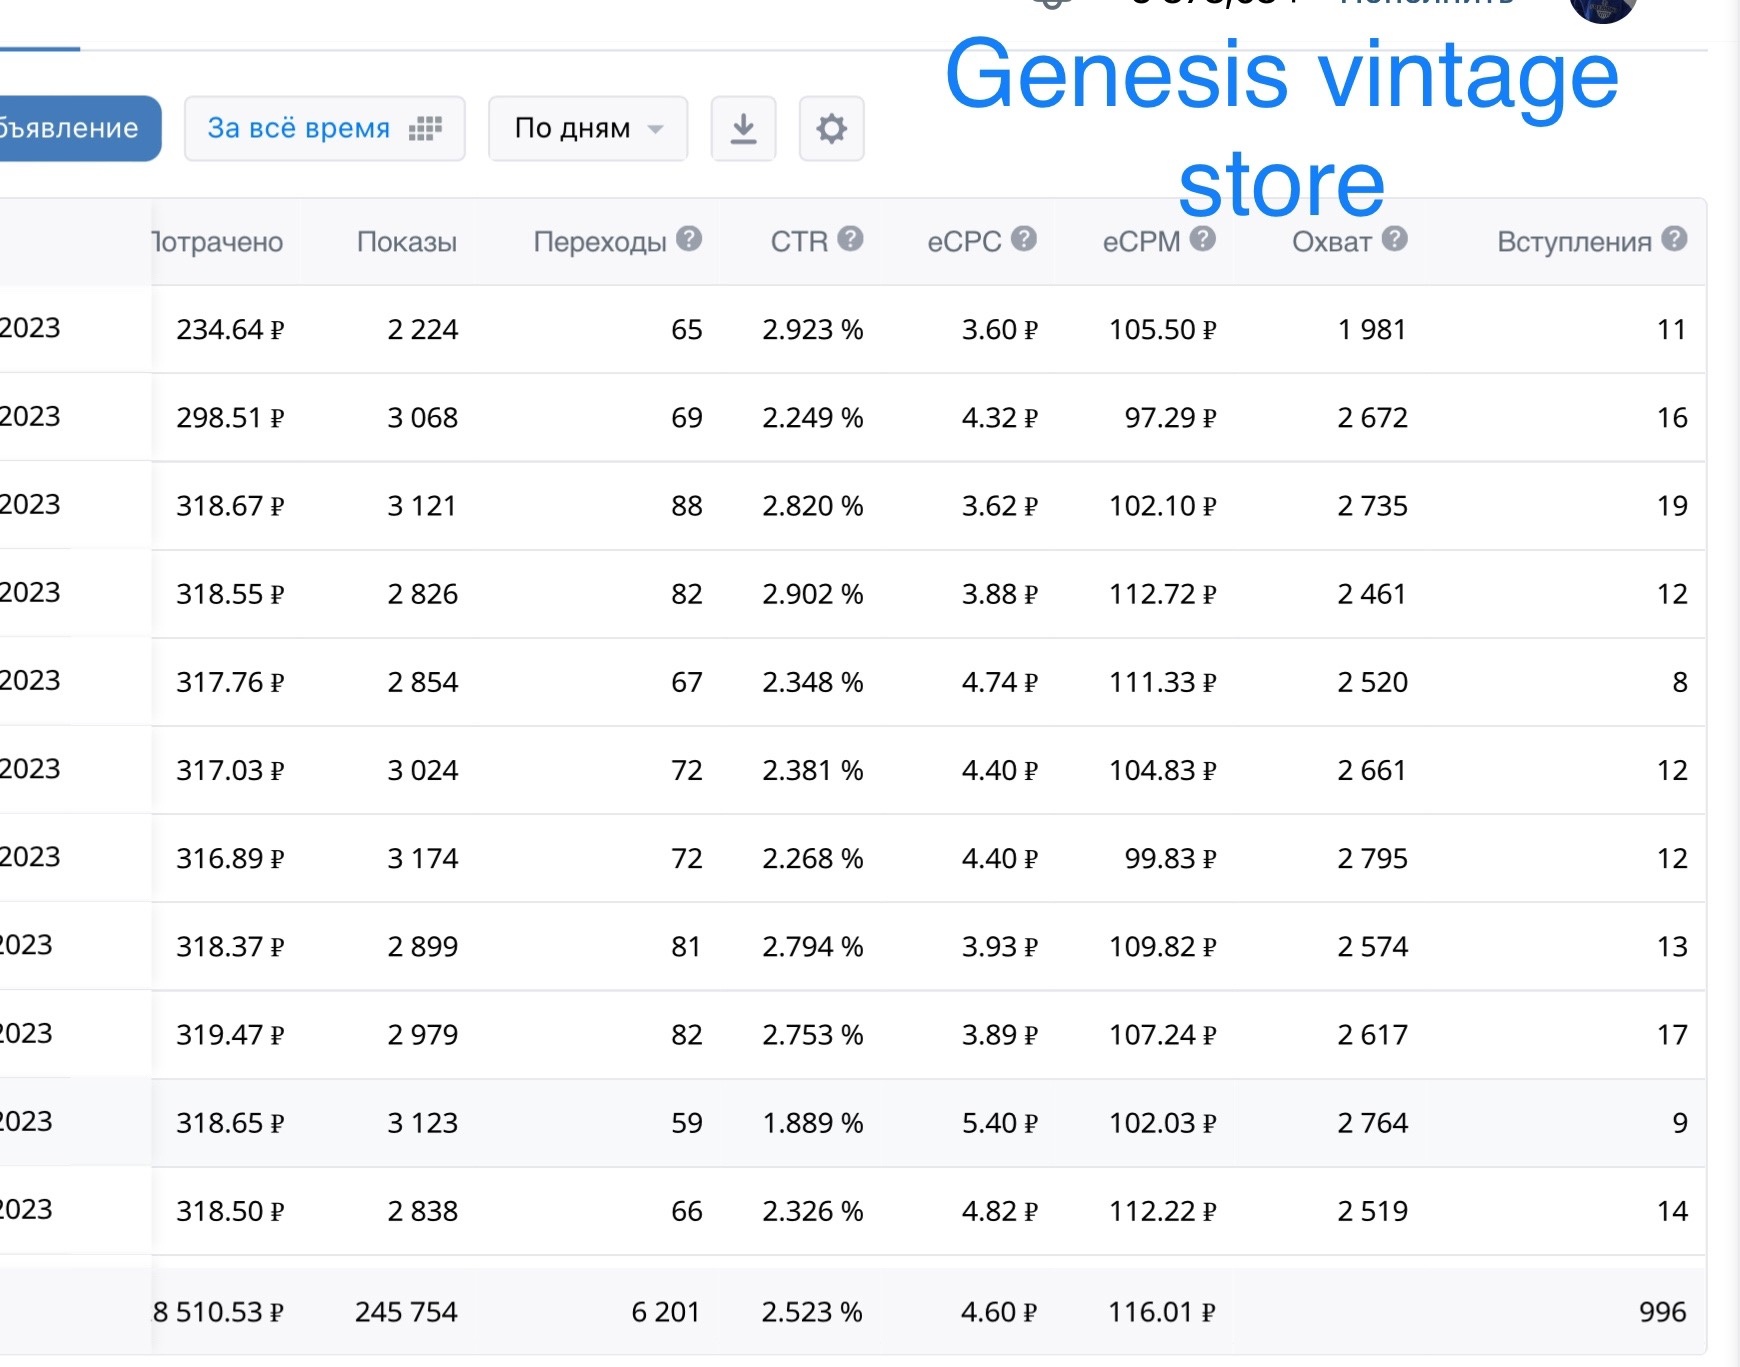The height and width of the screenshot is (1367, 1740).
Task: Click the help icon next to Переходы
Action: 689,239
